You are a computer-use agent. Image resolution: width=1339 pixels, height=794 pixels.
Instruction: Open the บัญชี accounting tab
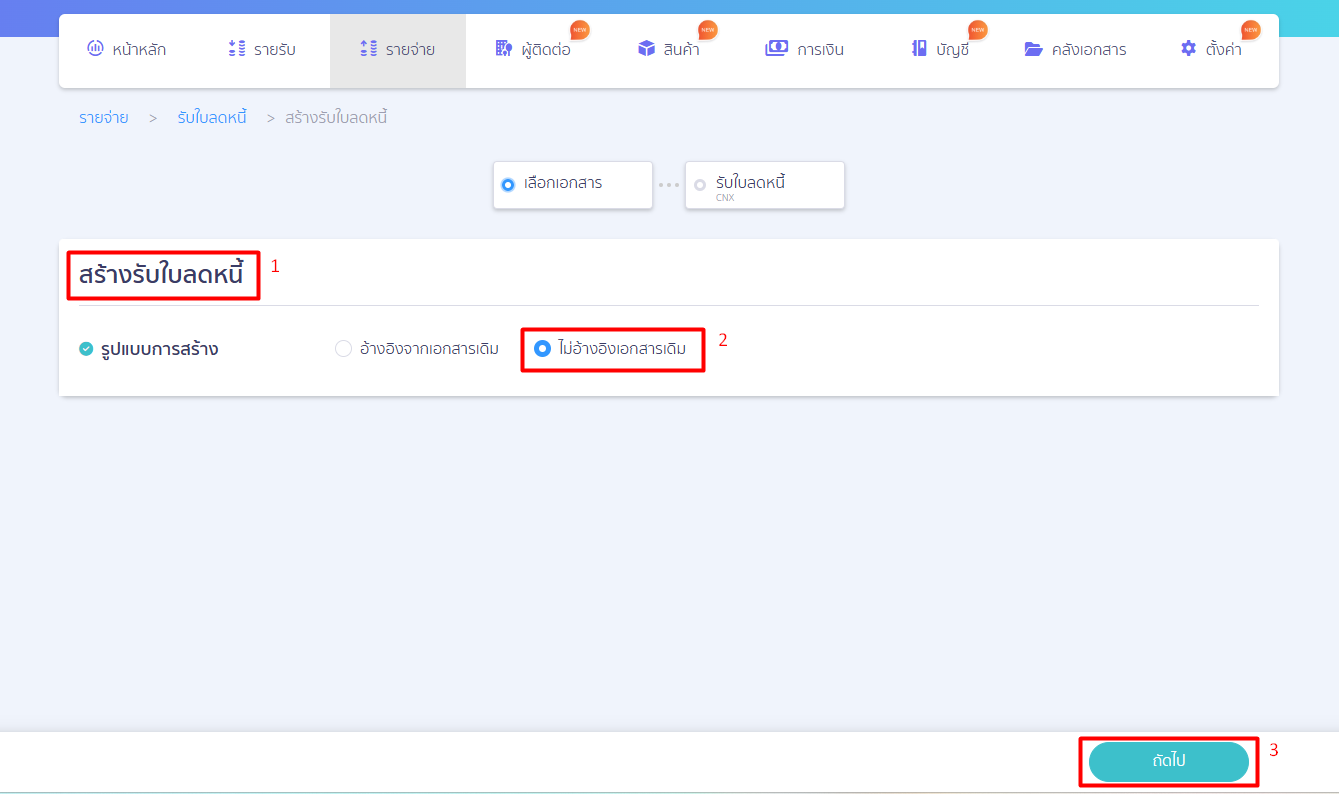[940, 49]
